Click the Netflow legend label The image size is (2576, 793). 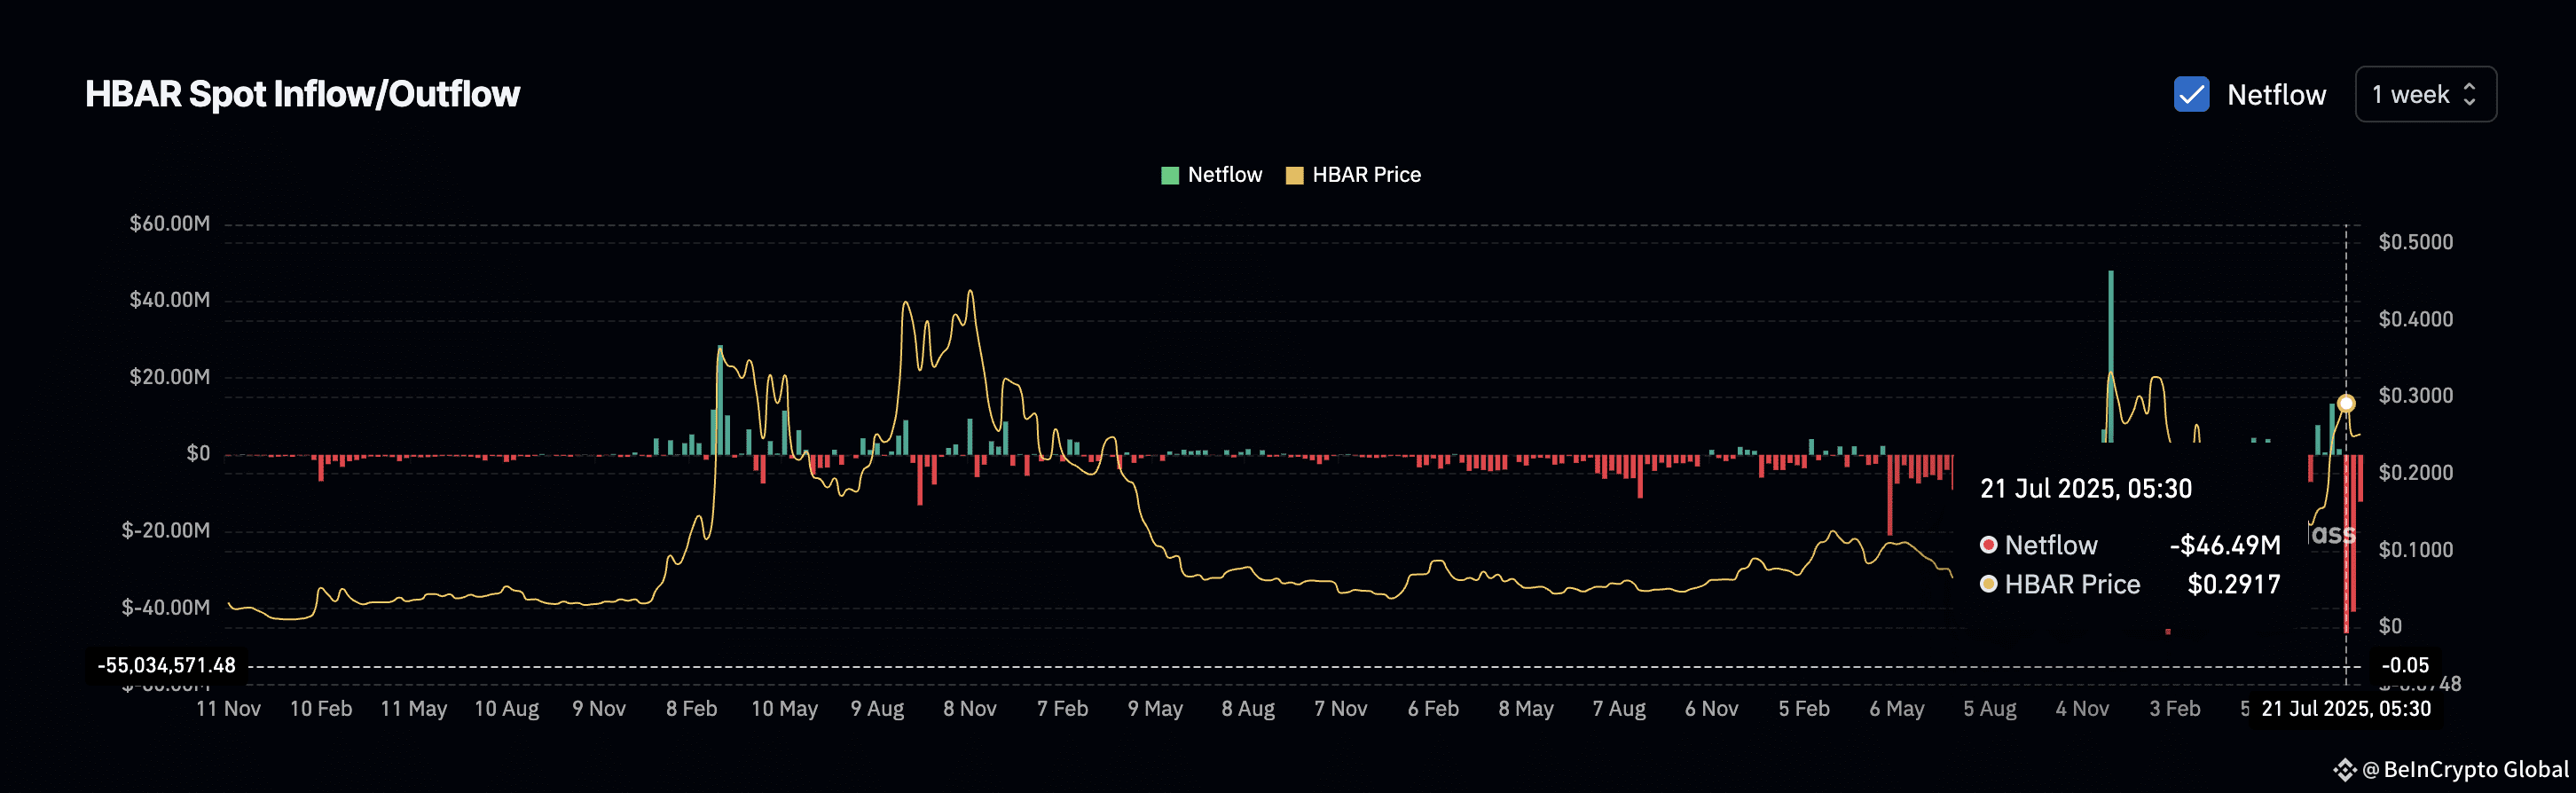tap(1224, 175)
